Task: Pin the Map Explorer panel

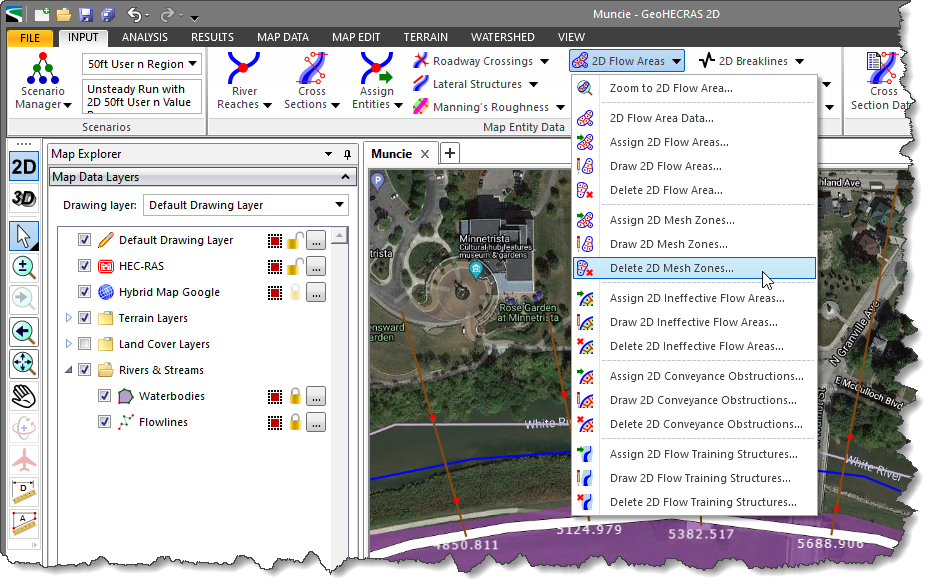Action: (x=348, y=154)
